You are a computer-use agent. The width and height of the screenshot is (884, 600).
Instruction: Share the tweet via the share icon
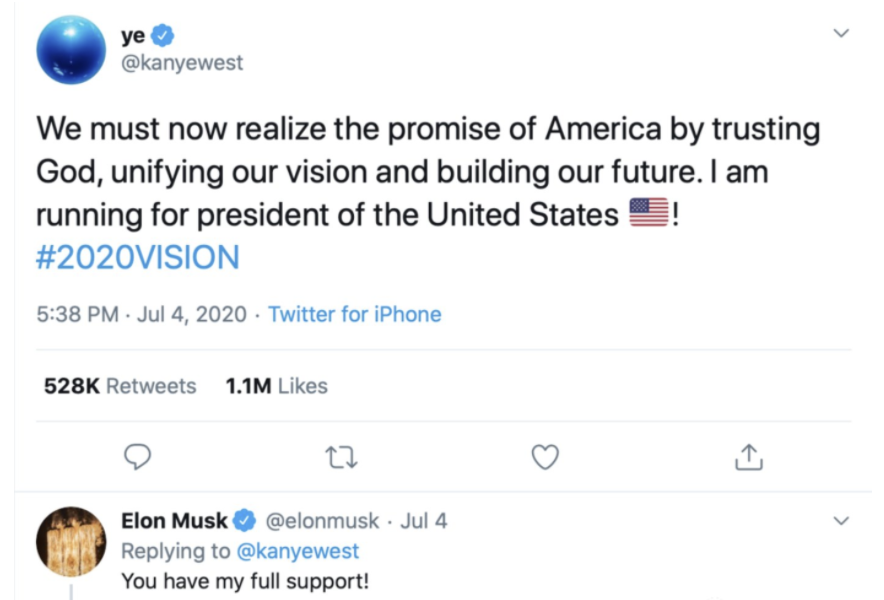(x=749, y=457)
